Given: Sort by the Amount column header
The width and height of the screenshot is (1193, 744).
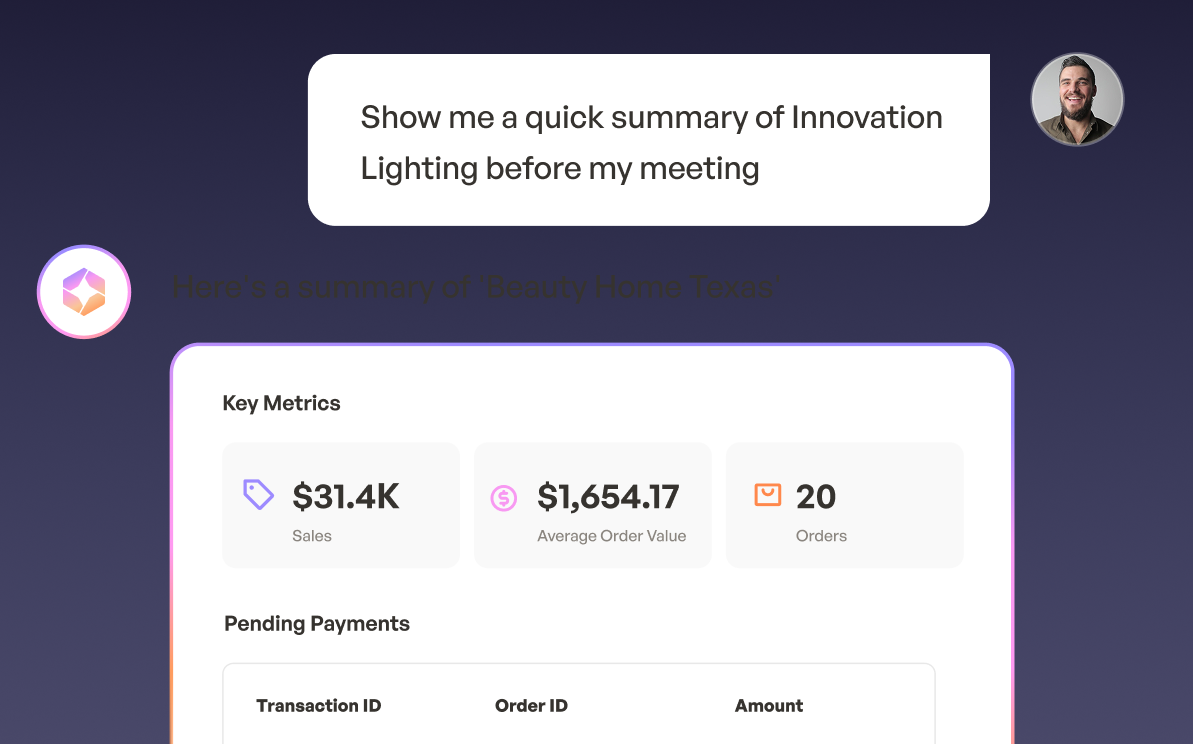Looking at the screenshot, I should [769, 705].
